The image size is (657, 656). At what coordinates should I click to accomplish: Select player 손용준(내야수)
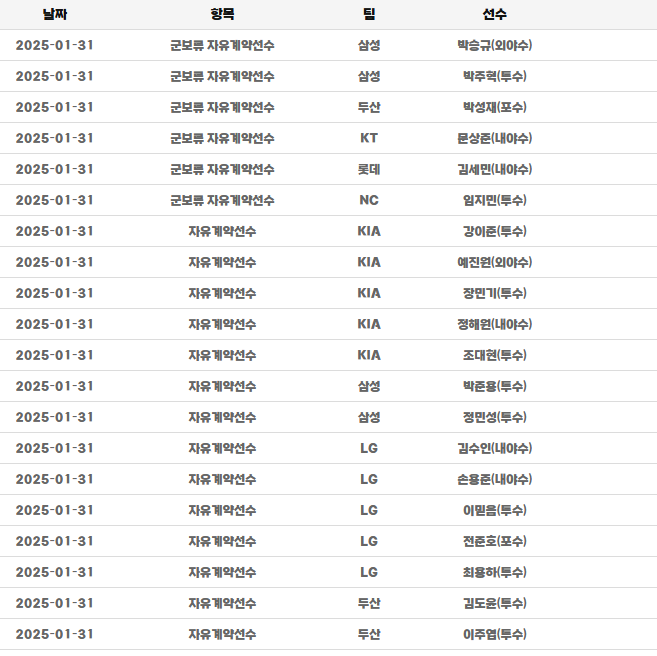(494, 479)
